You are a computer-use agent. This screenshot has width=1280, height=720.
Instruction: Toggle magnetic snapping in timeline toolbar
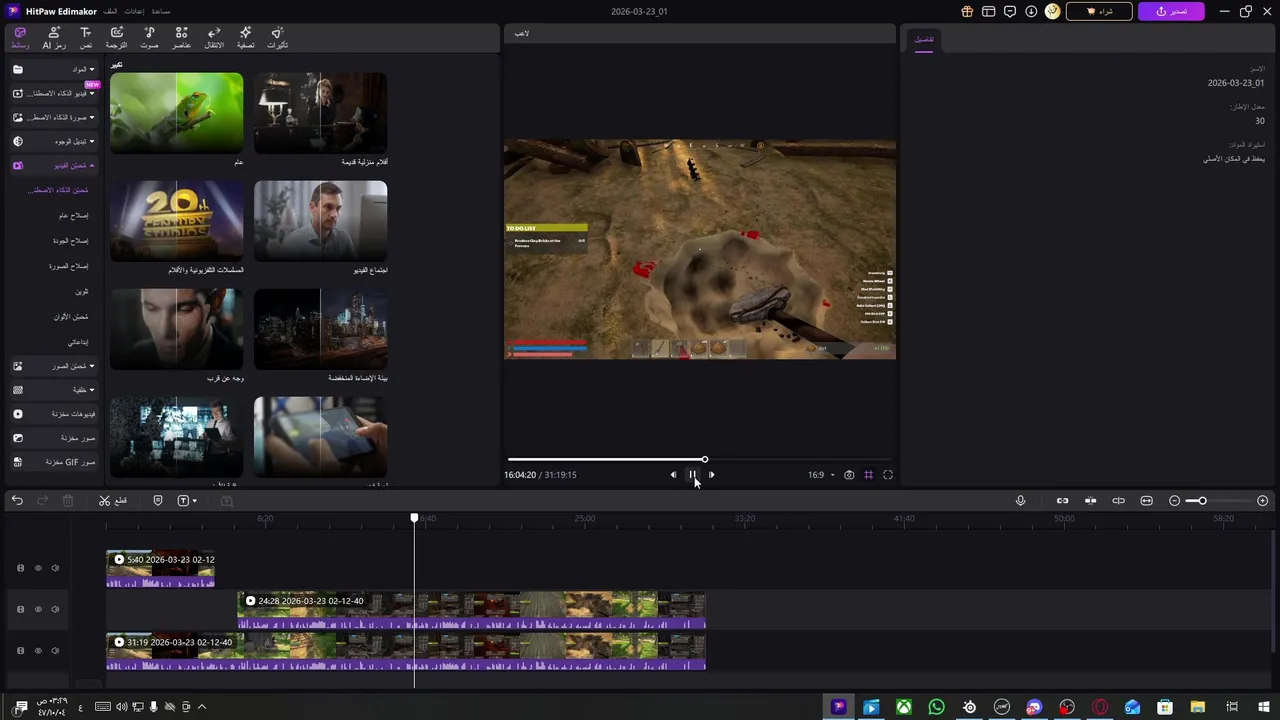(1090, 500)
